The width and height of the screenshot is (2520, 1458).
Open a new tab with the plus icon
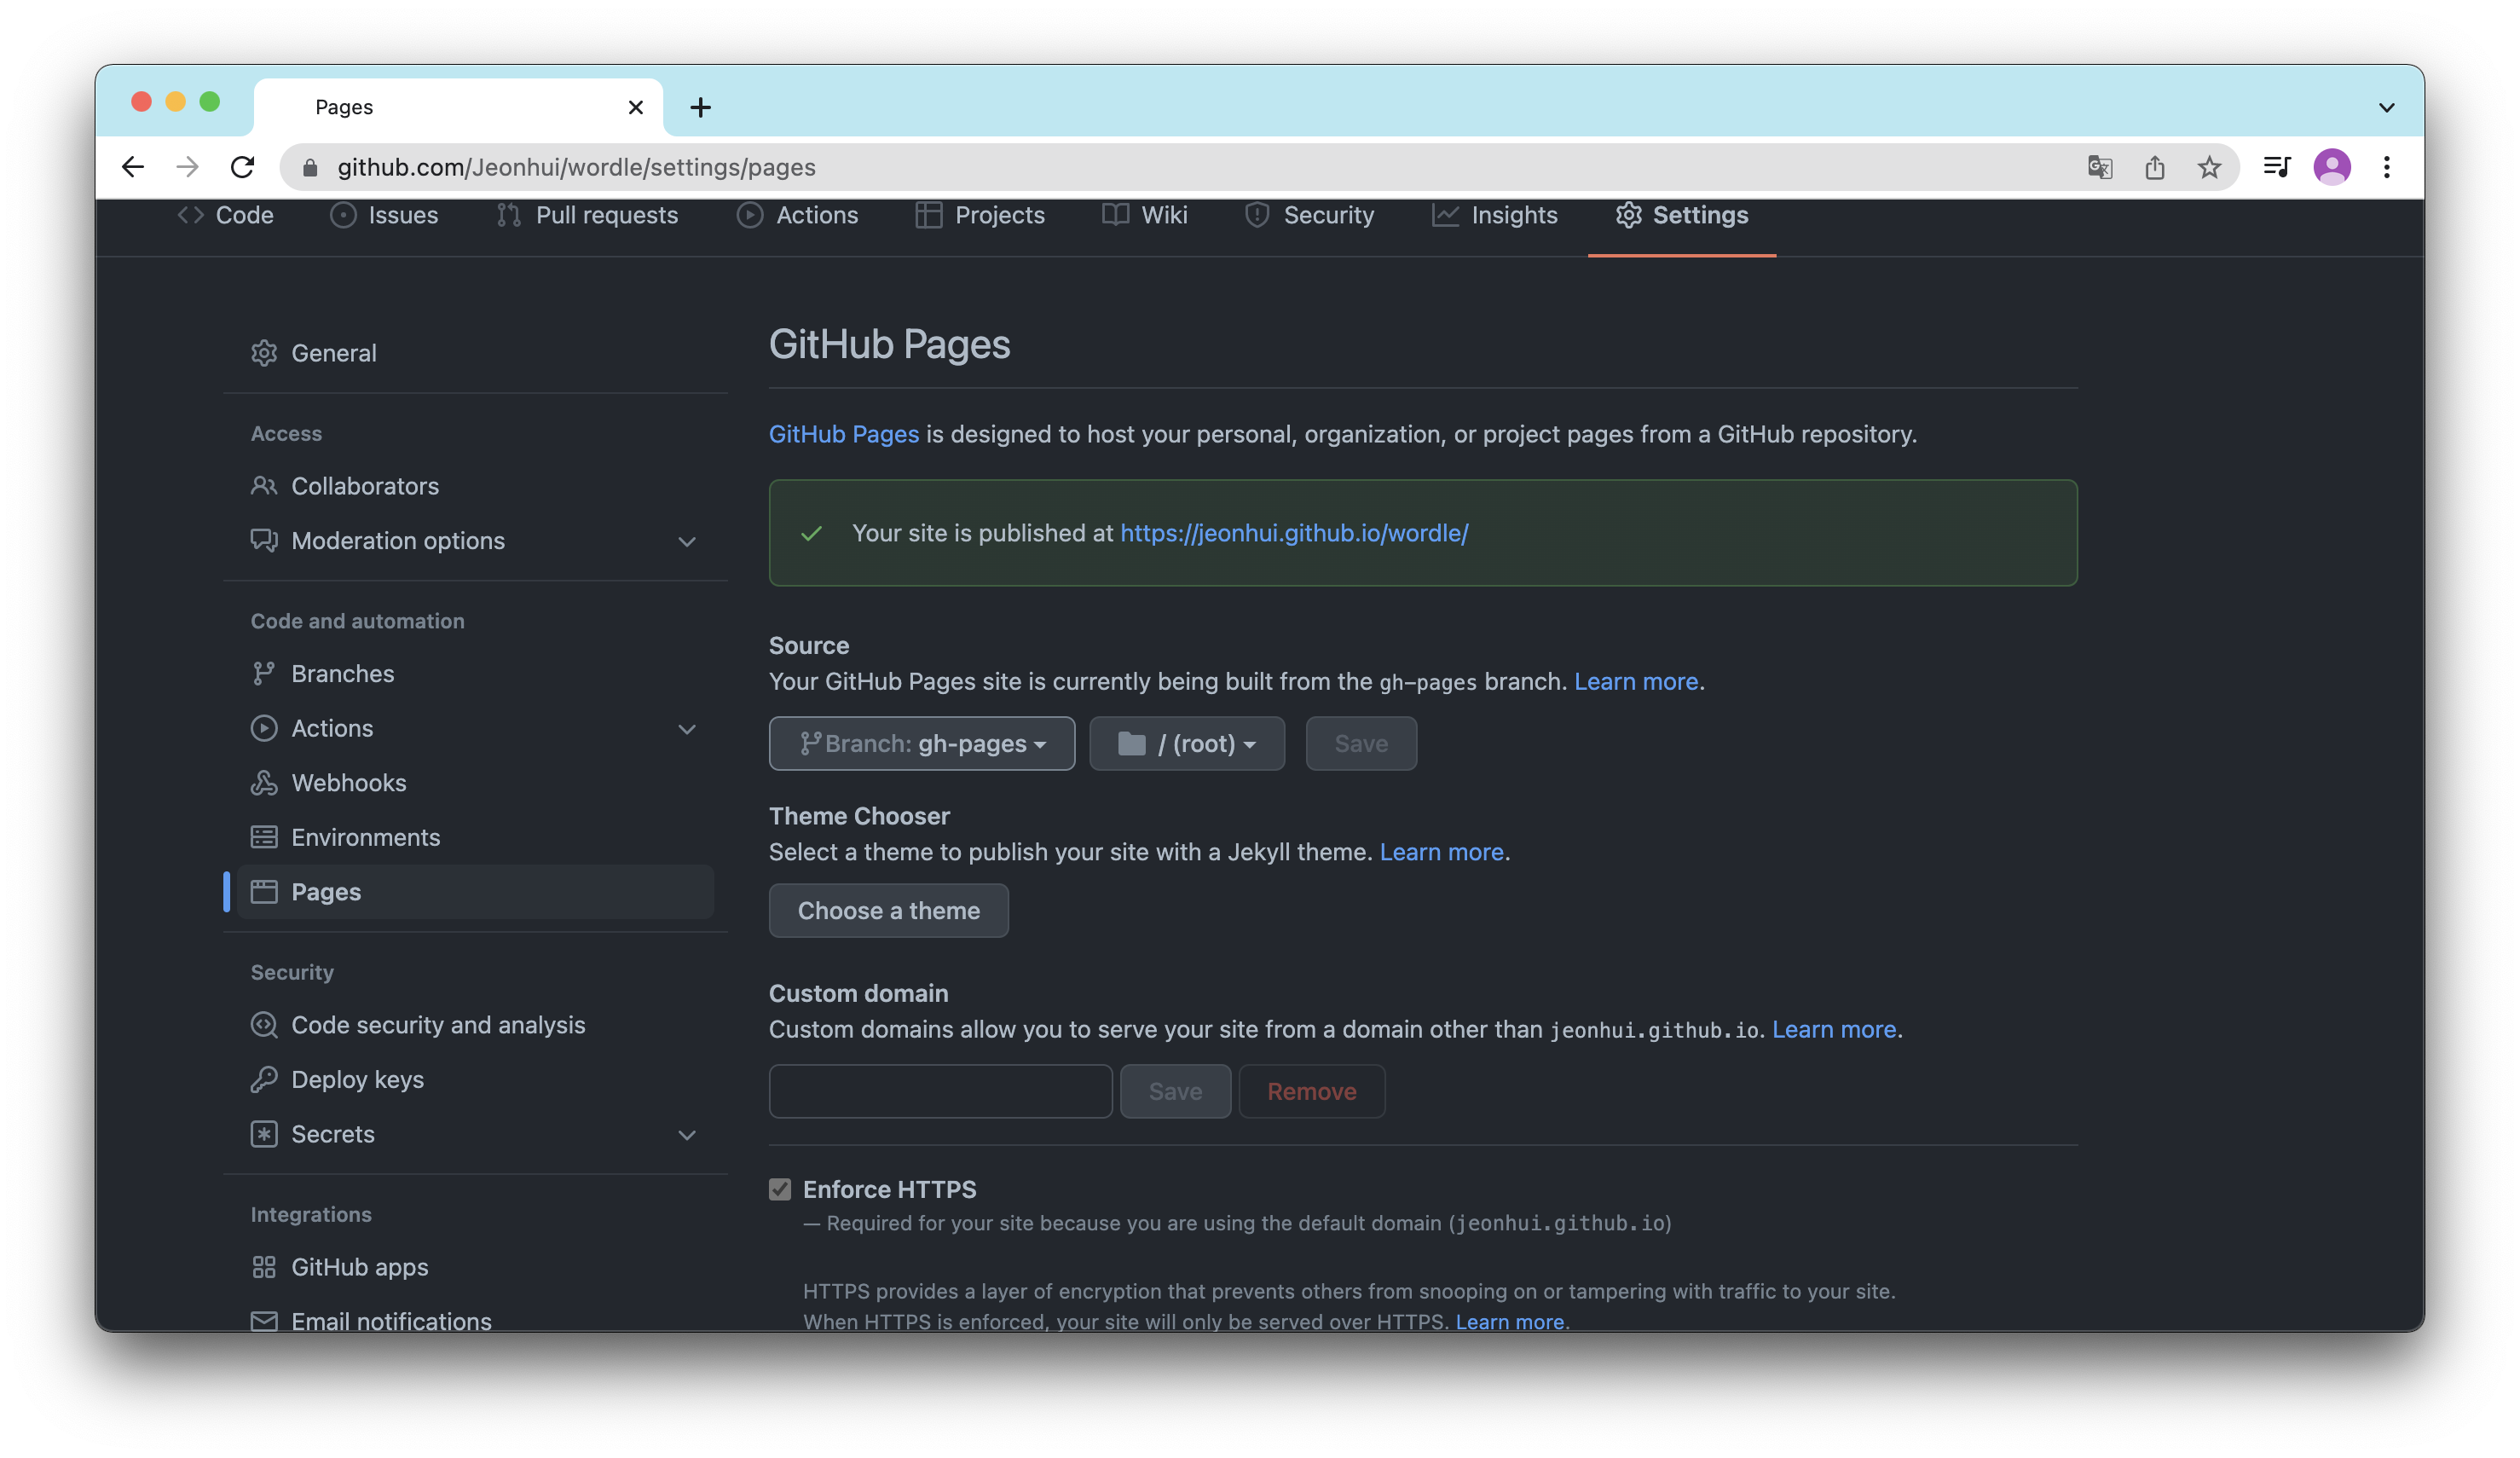click(x=700, y=107)
